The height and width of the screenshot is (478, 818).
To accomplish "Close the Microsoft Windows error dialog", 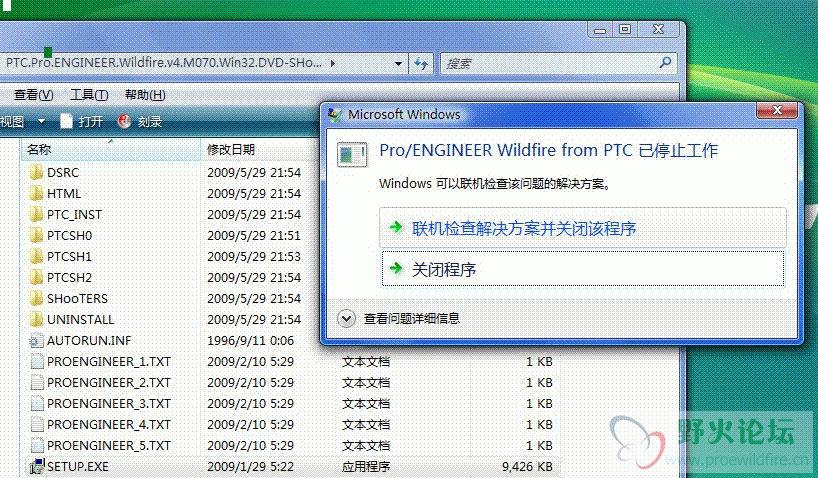I will 777,110.
